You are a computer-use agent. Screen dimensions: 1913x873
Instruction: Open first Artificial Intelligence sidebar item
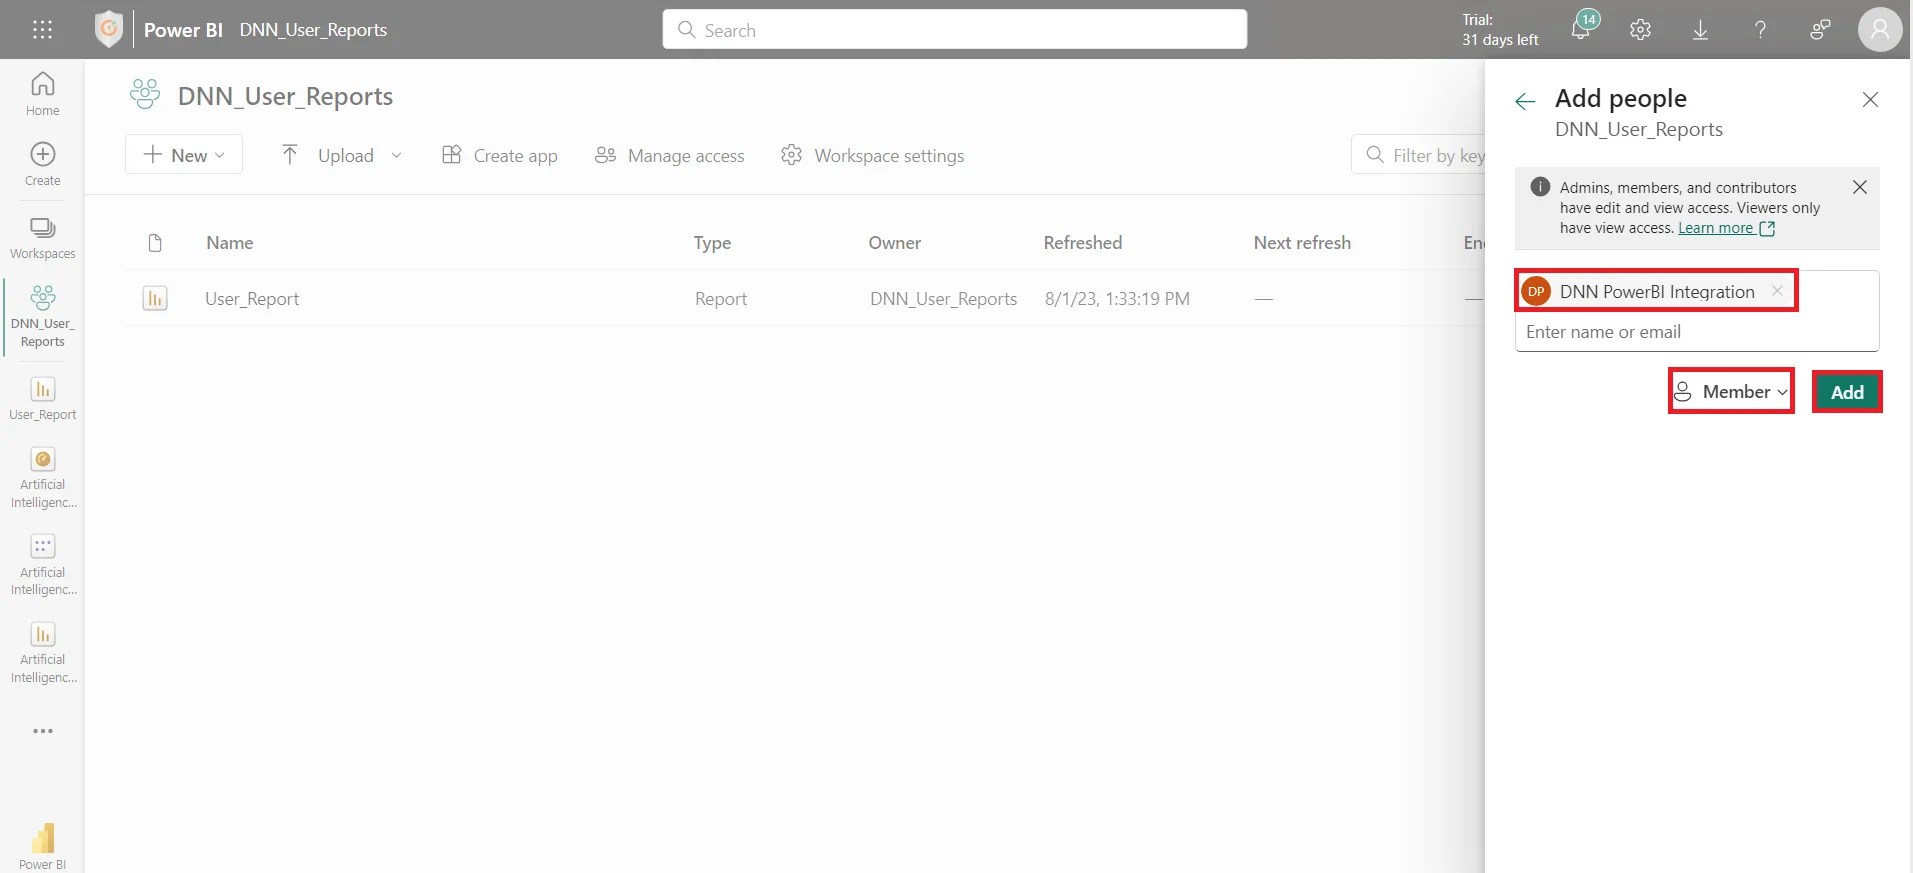[42, 478]
